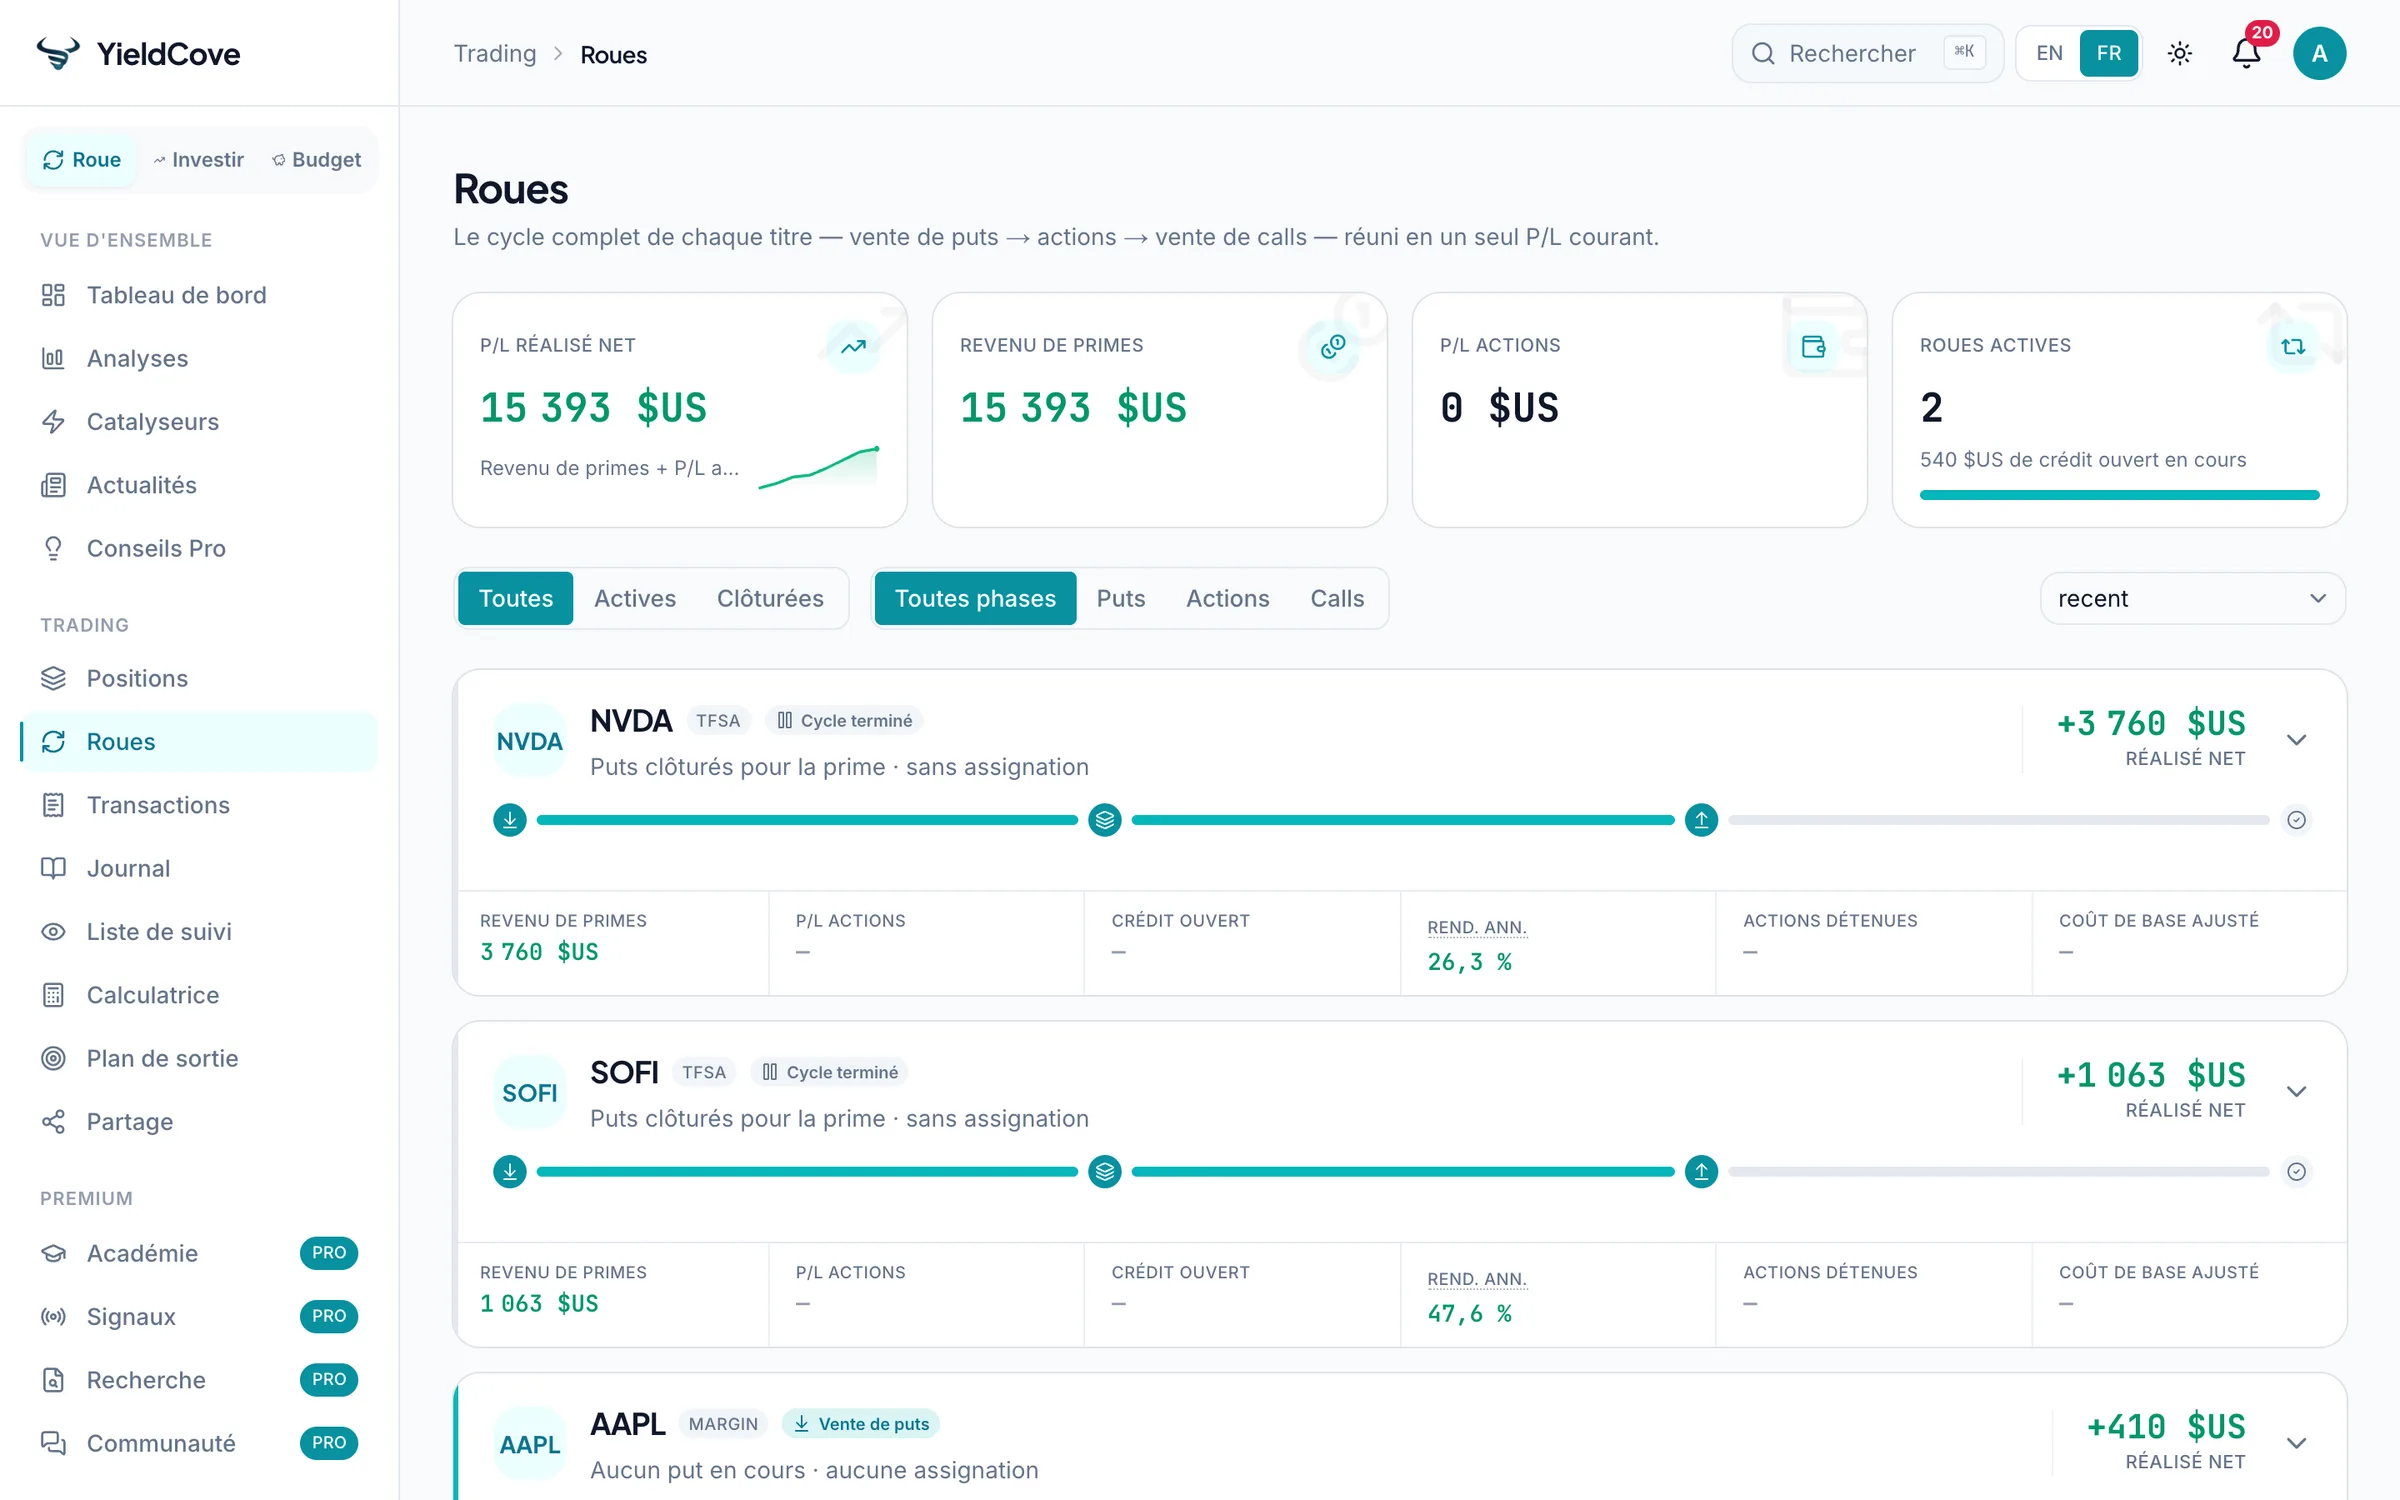Open Roues in the sidebar
The height and width of the screenshot is (1500, 2400).
199,741
